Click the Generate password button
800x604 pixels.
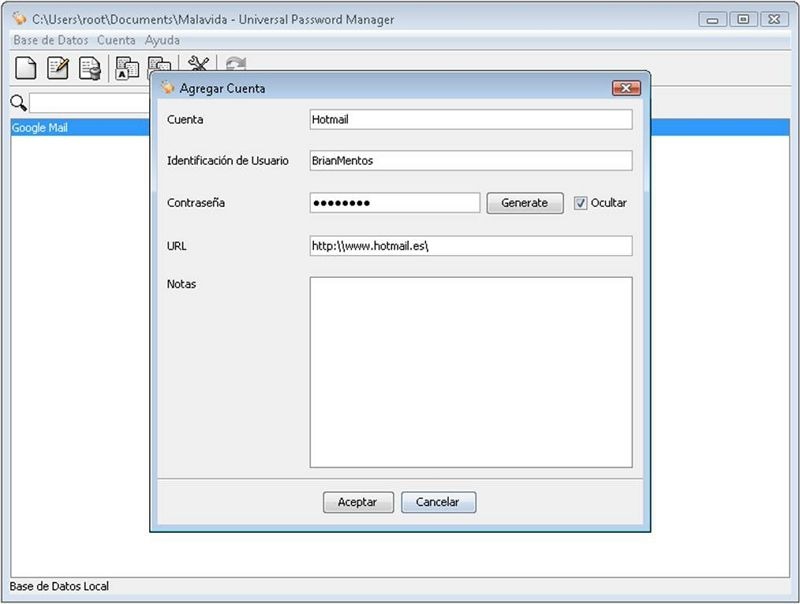click(x=524, y=203)
